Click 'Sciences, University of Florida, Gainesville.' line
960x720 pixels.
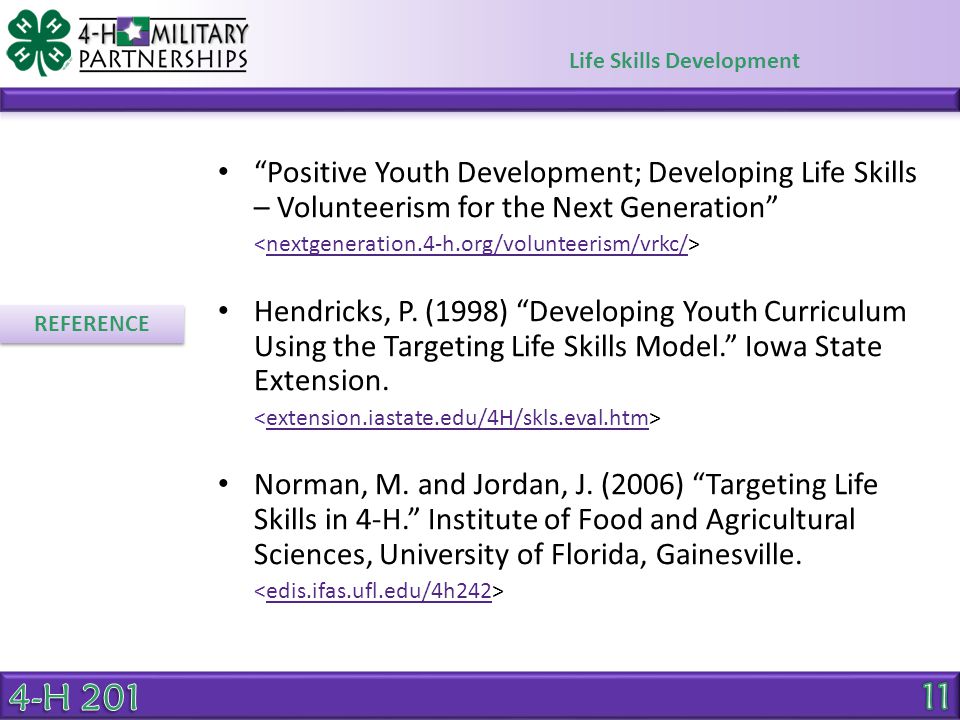pyautogui.click(x=528, y=555)
